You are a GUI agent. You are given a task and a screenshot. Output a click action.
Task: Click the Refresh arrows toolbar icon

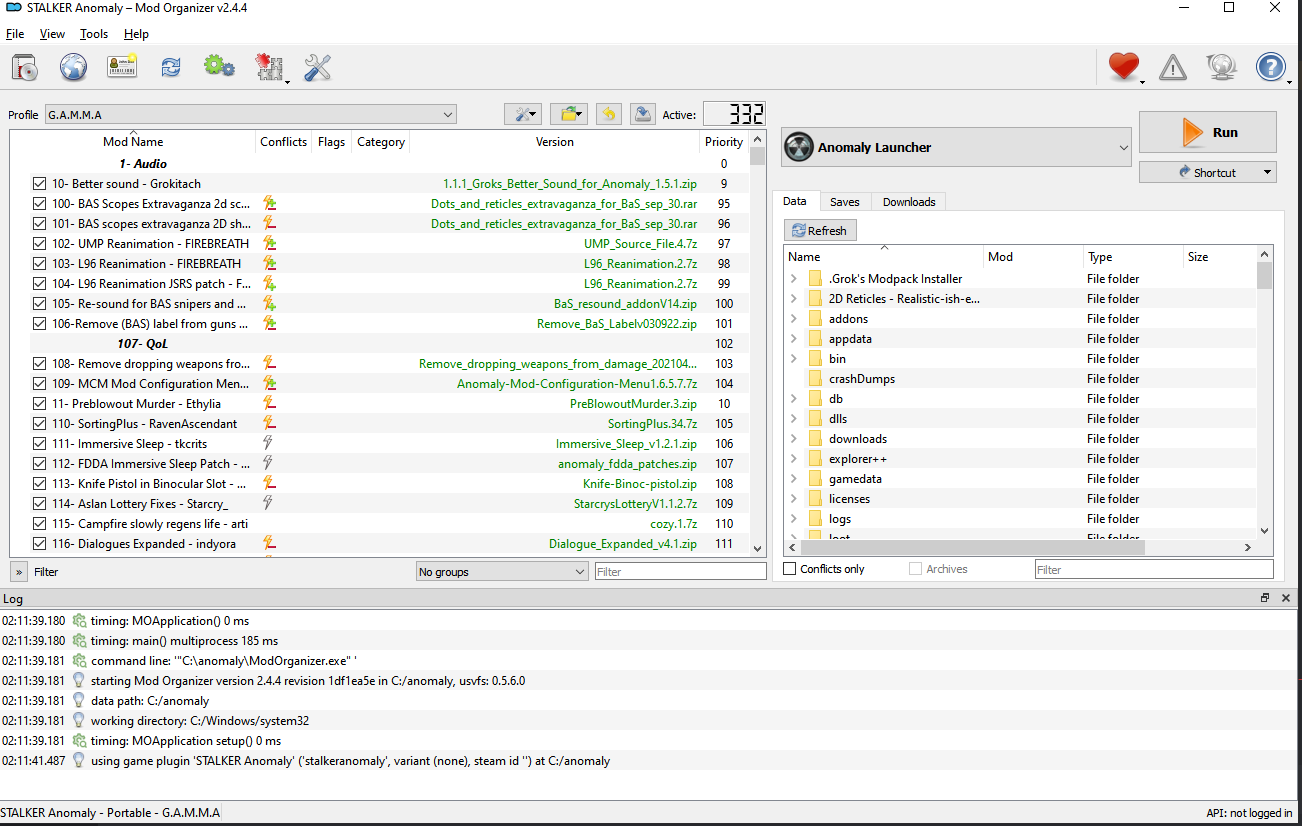[x=171, y=68]
